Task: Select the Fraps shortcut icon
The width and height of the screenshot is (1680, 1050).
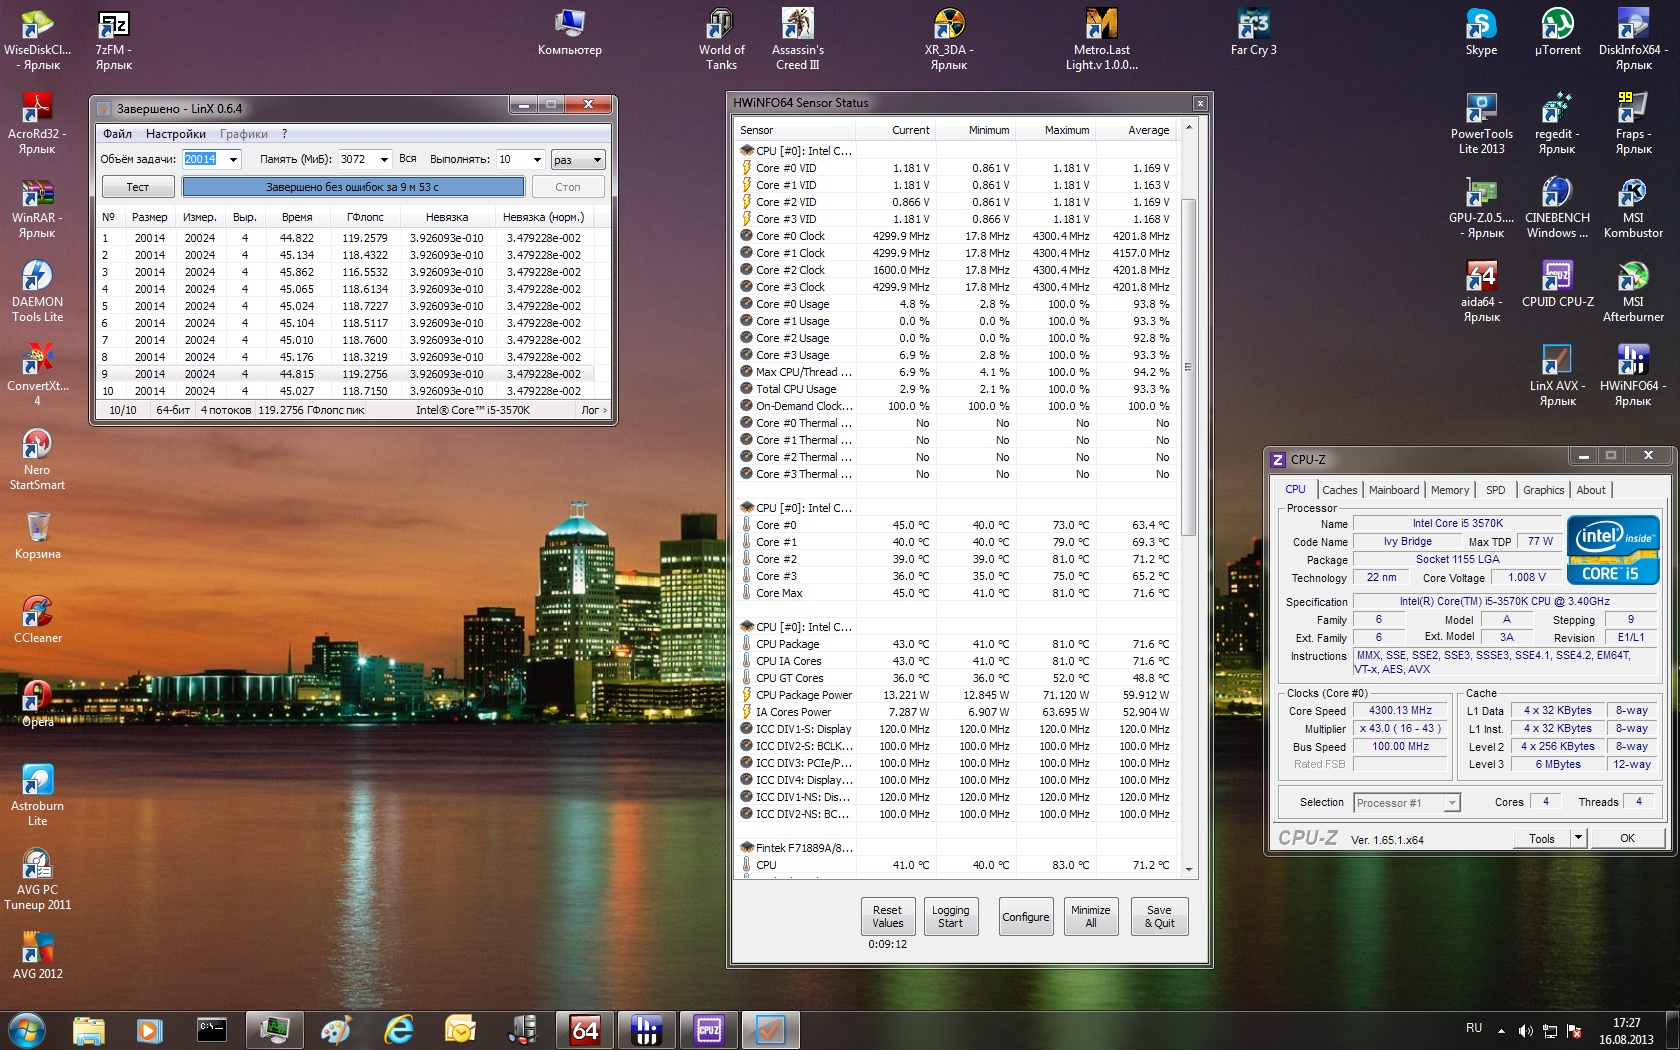Action: [x=1633, y=124]
